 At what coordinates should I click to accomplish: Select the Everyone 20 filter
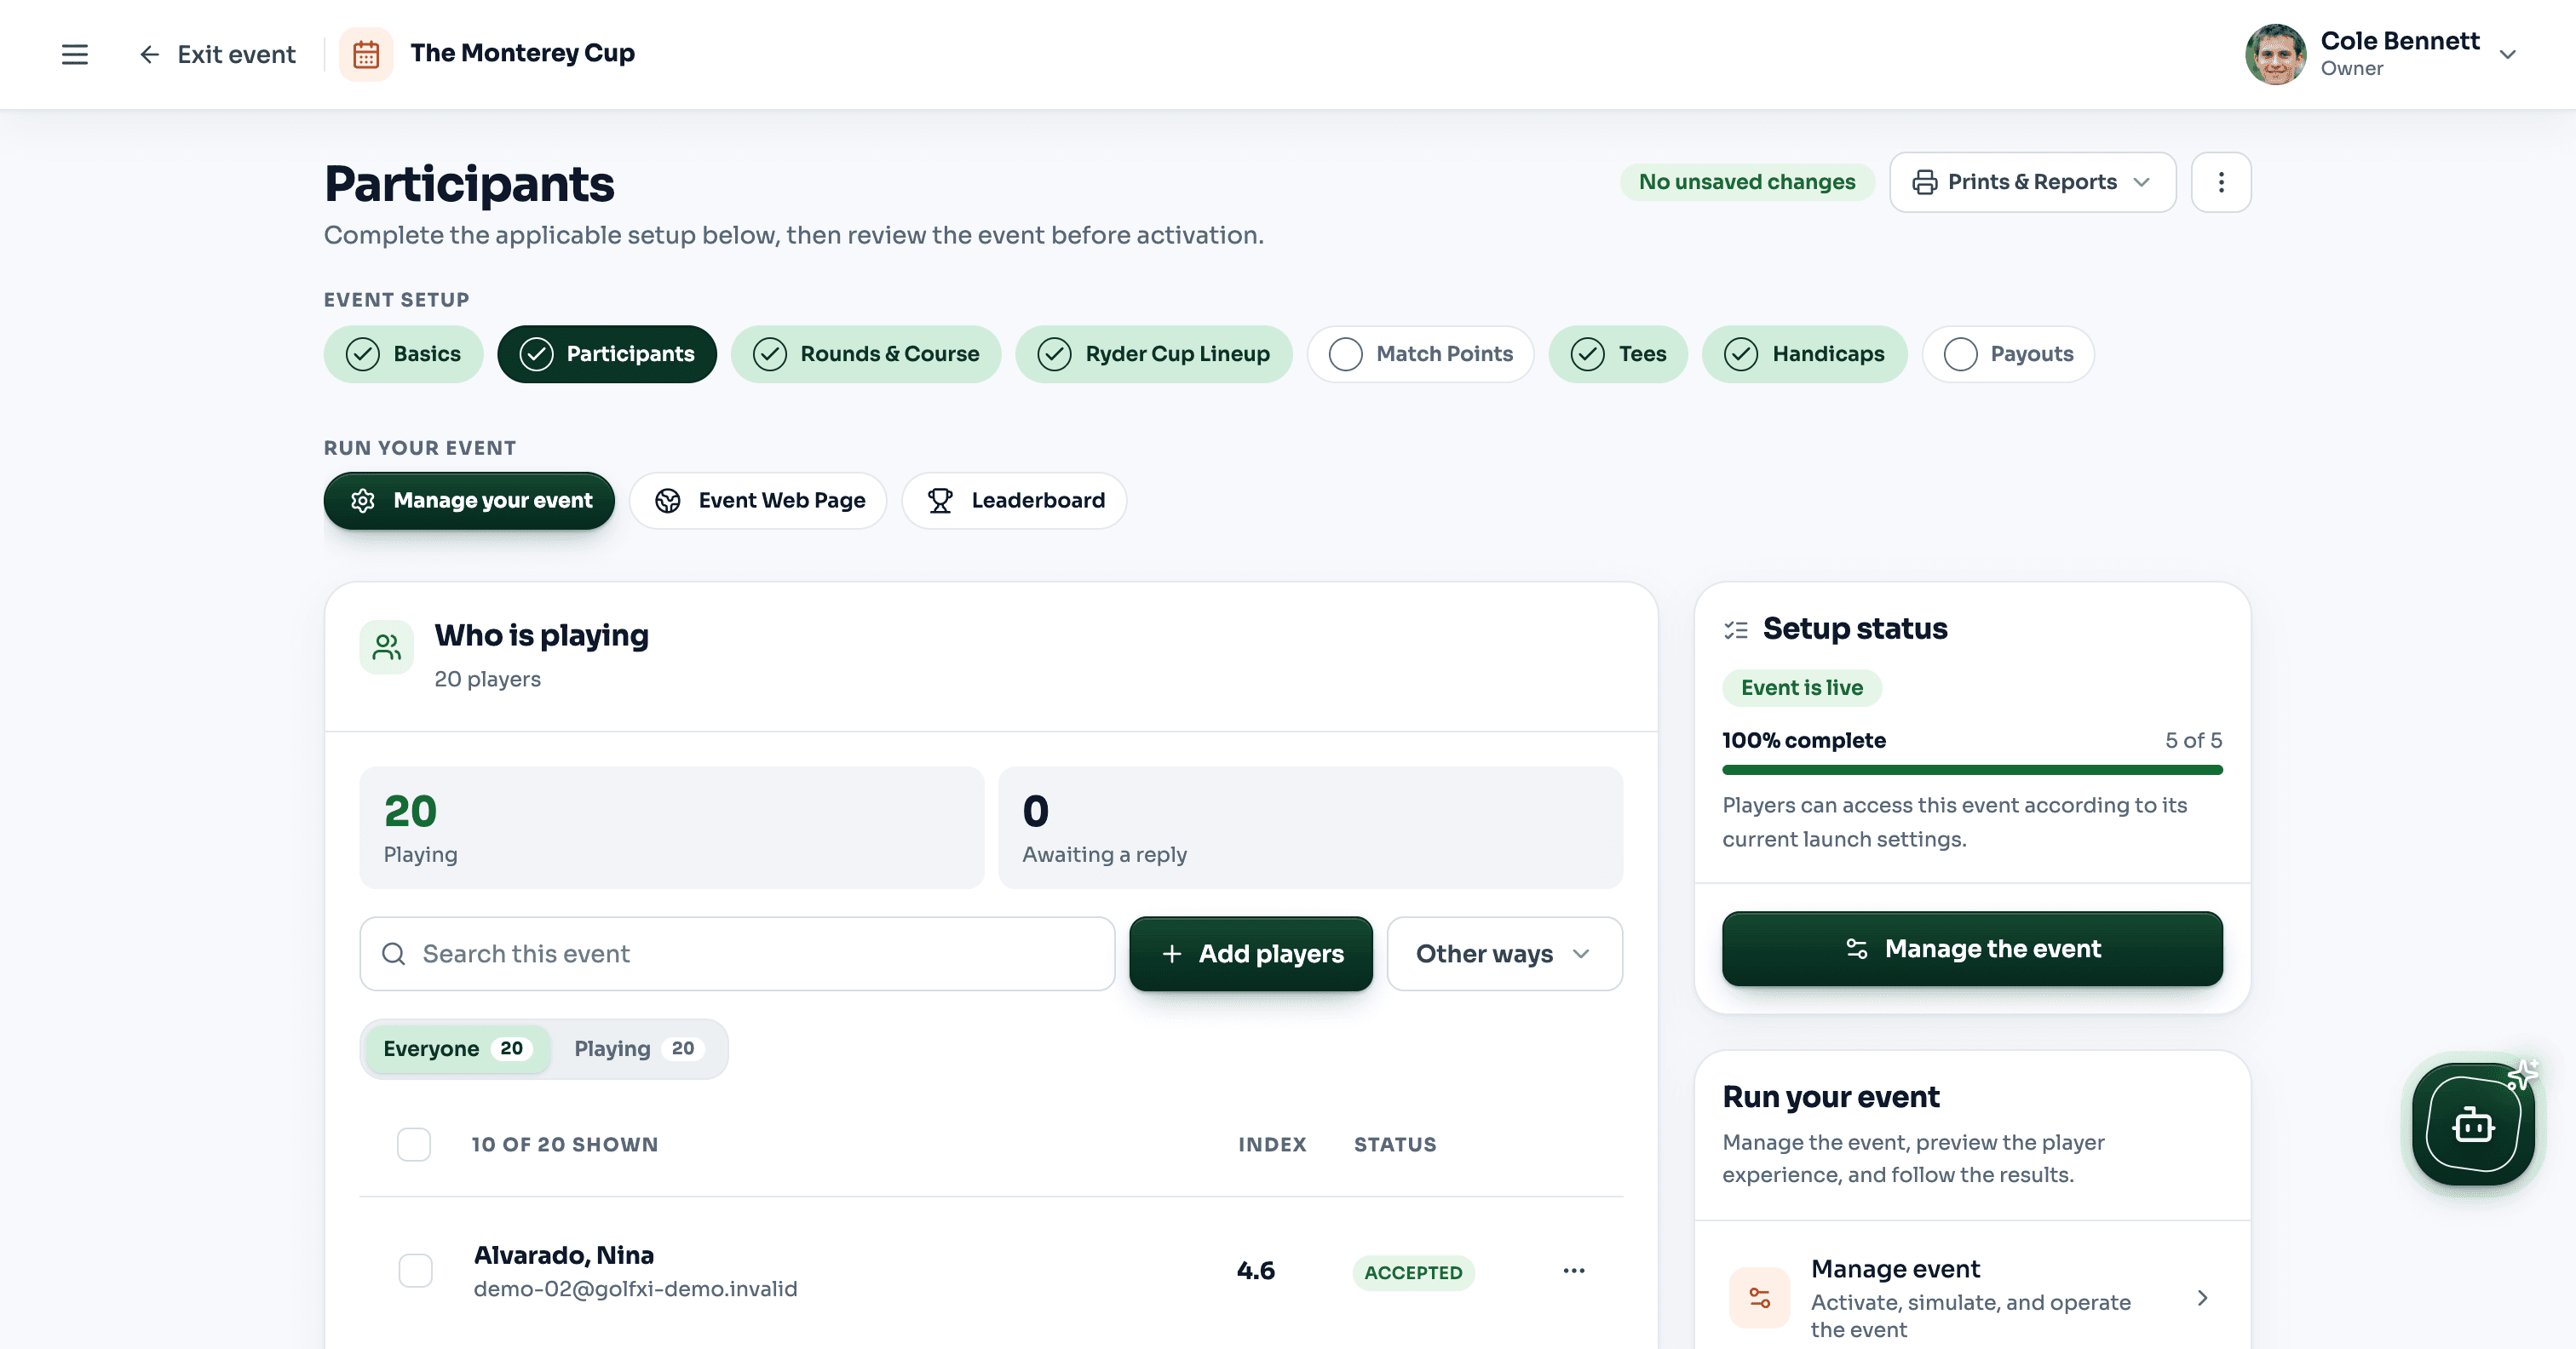457,1049
